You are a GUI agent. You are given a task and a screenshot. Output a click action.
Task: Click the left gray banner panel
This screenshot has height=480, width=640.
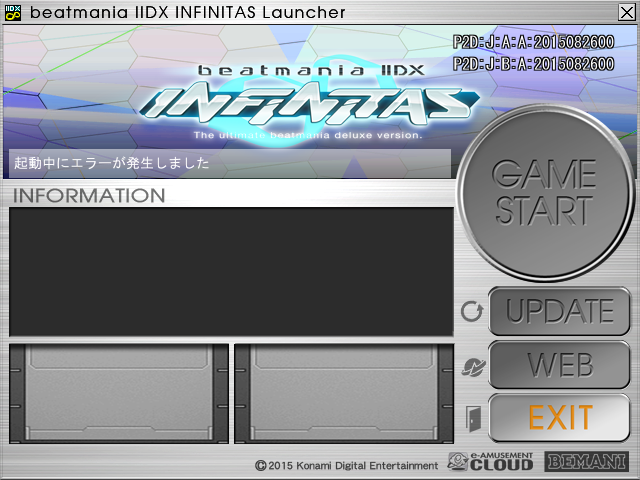(119, 393)
